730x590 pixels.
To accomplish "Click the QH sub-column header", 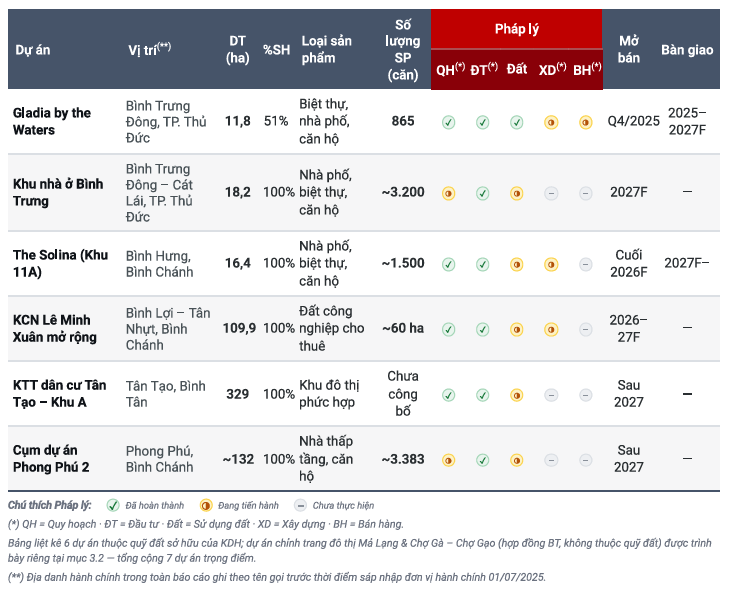I will tap(450, 69).
